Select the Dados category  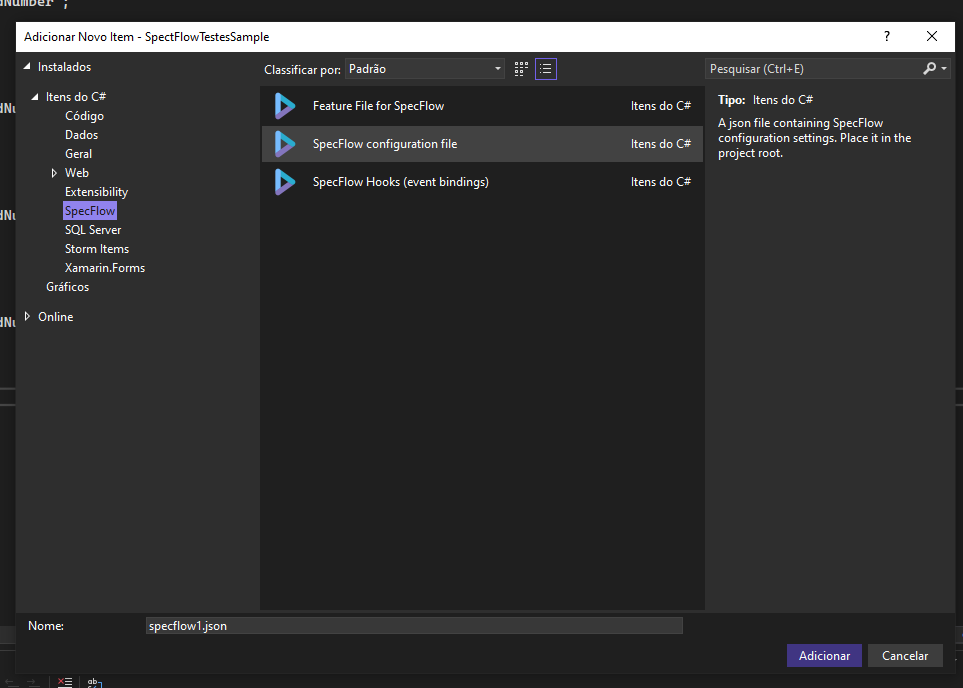[81, 135]
